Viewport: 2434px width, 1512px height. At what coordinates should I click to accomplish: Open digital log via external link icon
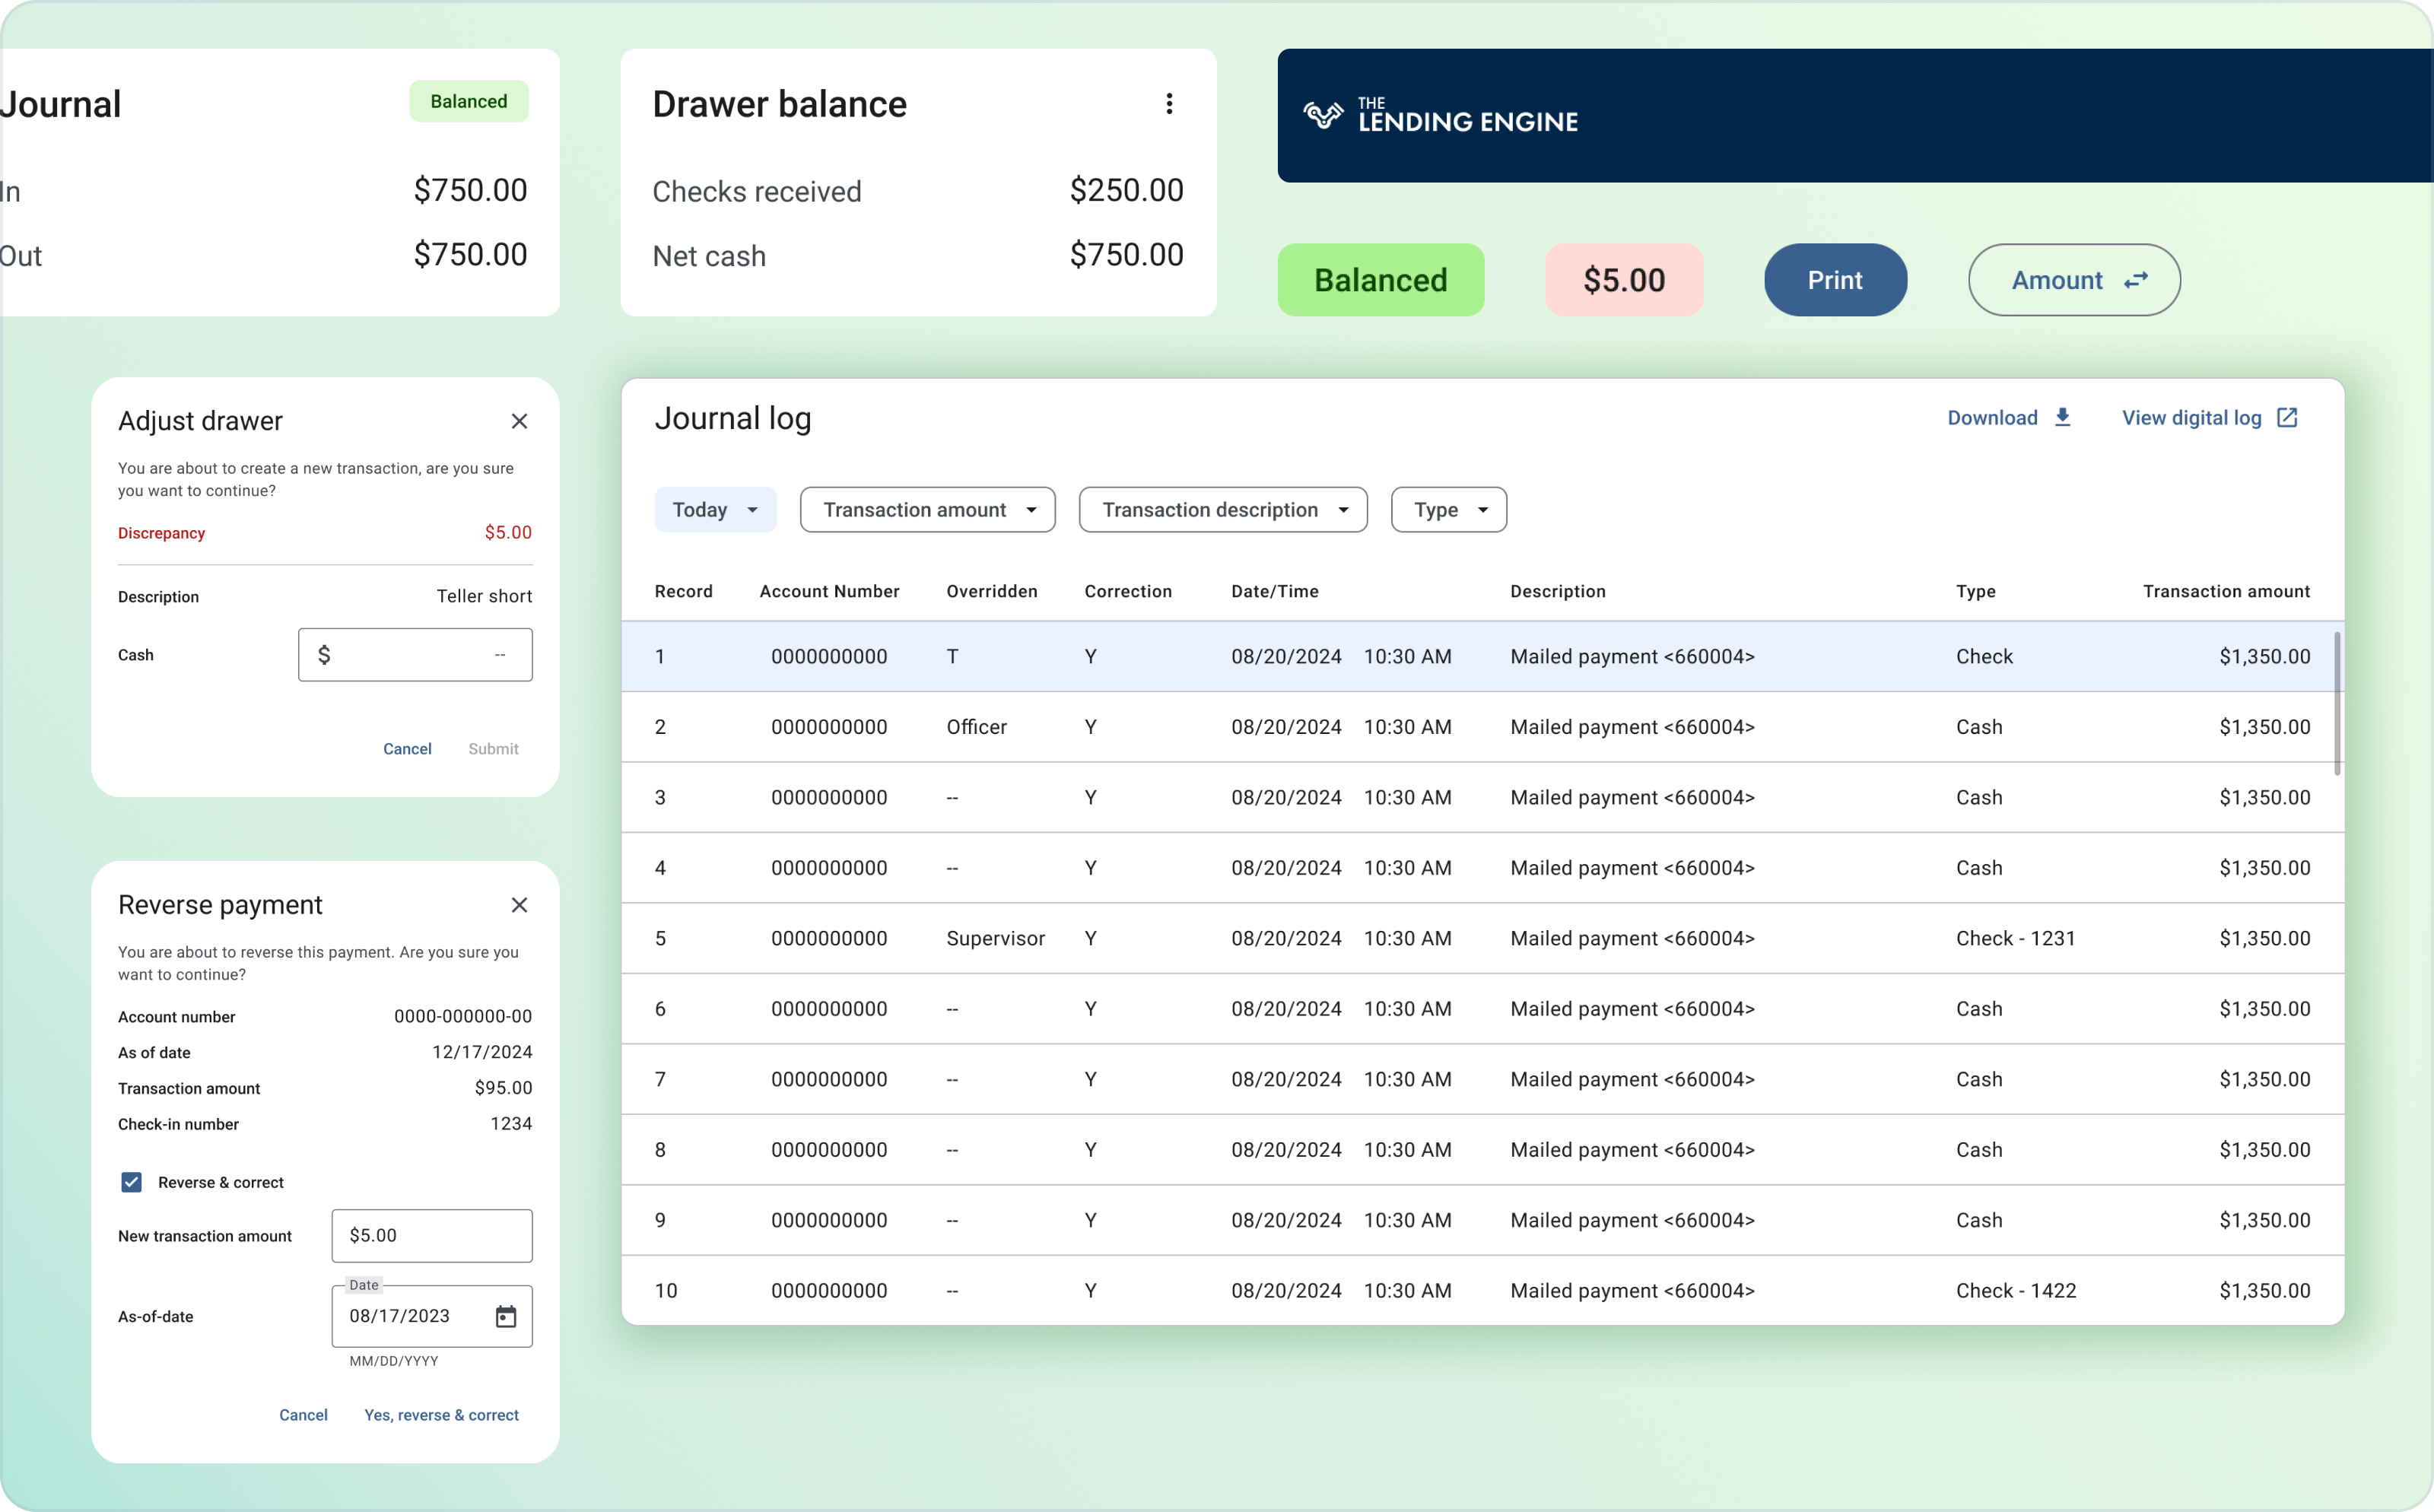click(2288, 418)
